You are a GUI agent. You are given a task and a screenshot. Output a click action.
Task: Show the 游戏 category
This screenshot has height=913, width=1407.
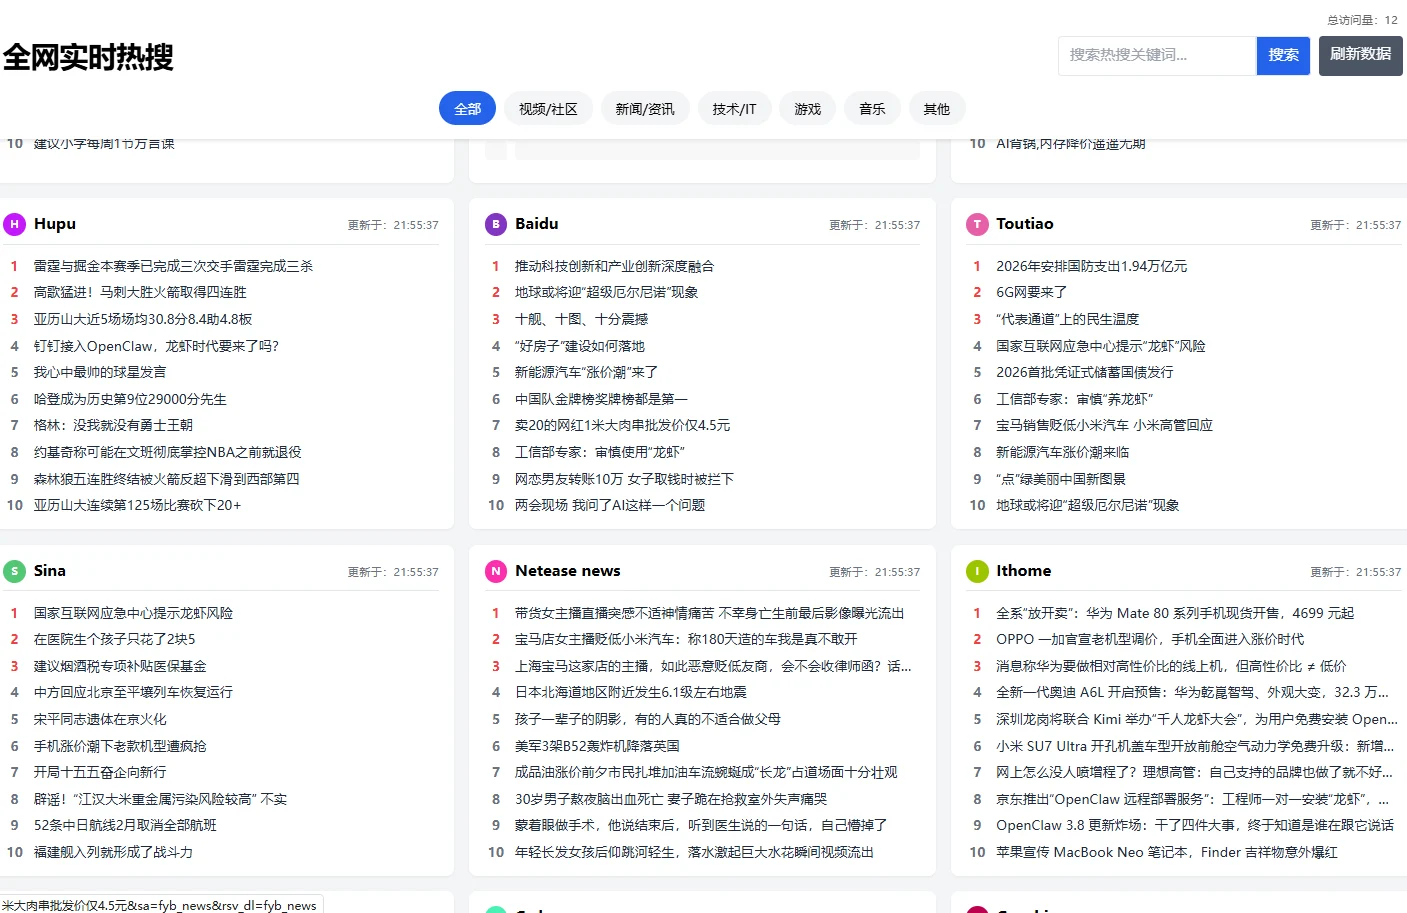[x=808, y=109]
